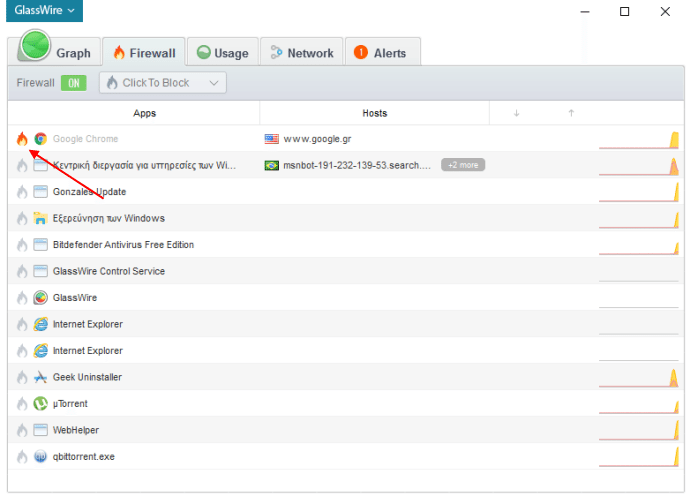Click the qbittorrent.exe app icon
690x497 pixels.
[x=40, y=457]
